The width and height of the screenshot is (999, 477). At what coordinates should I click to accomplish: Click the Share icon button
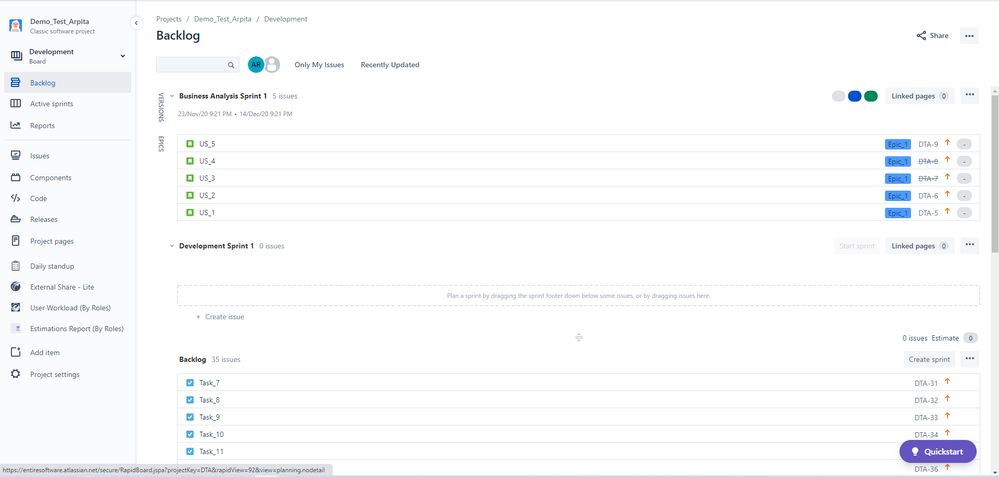(932, 36)
